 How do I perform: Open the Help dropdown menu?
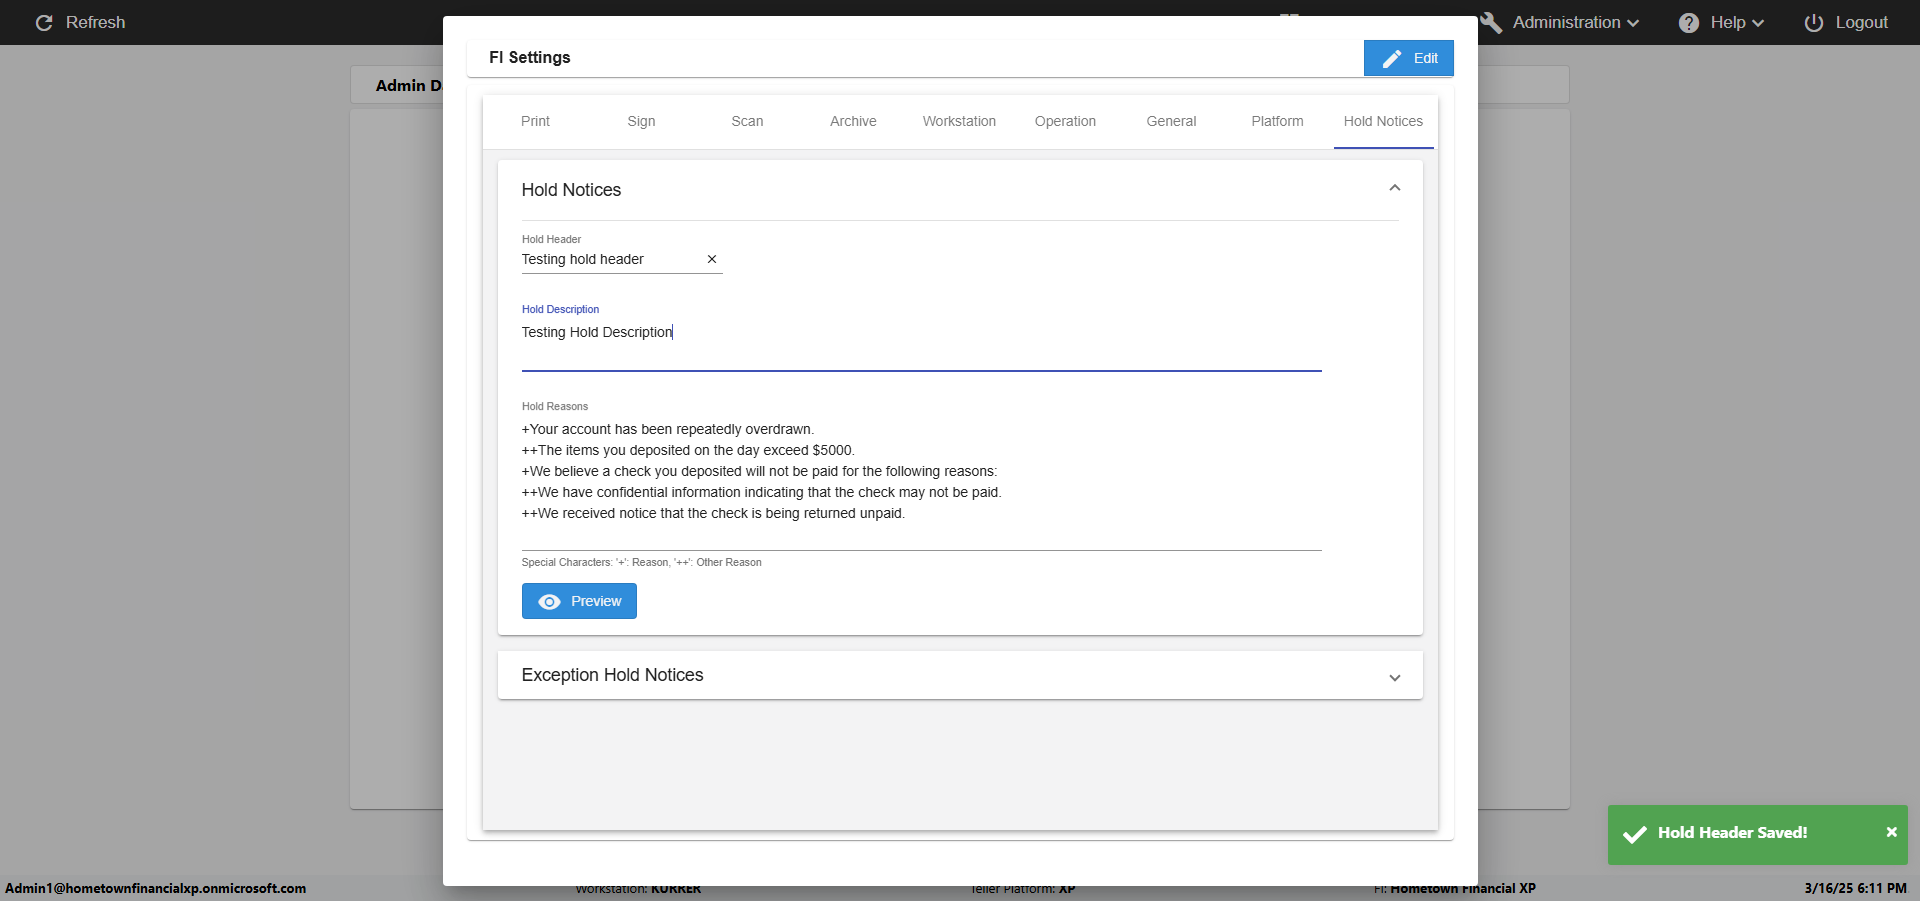[1736, 23]
